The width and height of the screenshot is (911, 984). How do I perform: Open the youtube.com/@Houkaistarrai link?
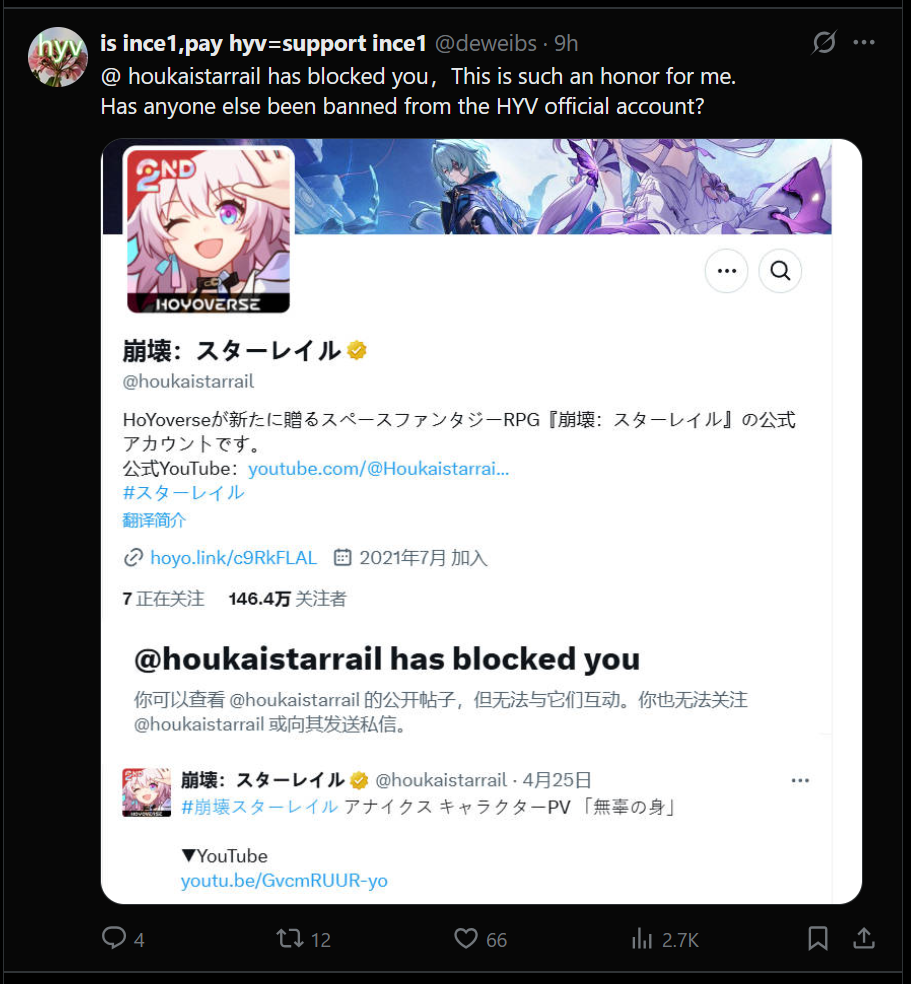point(378,469)
